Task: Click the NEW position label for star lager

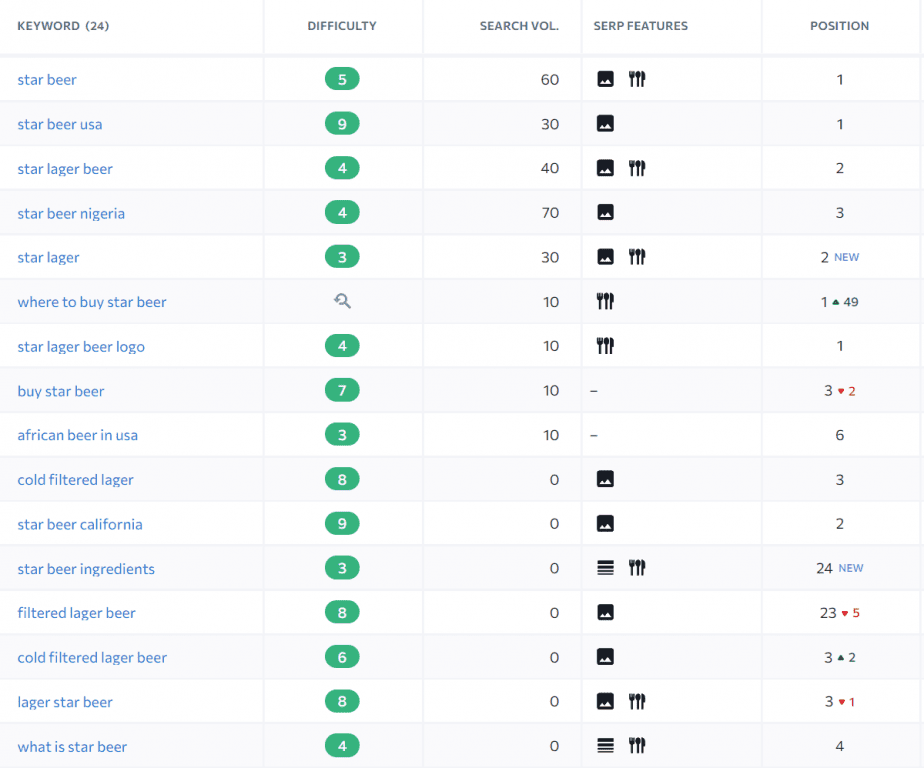Action: tap(847, 257)
